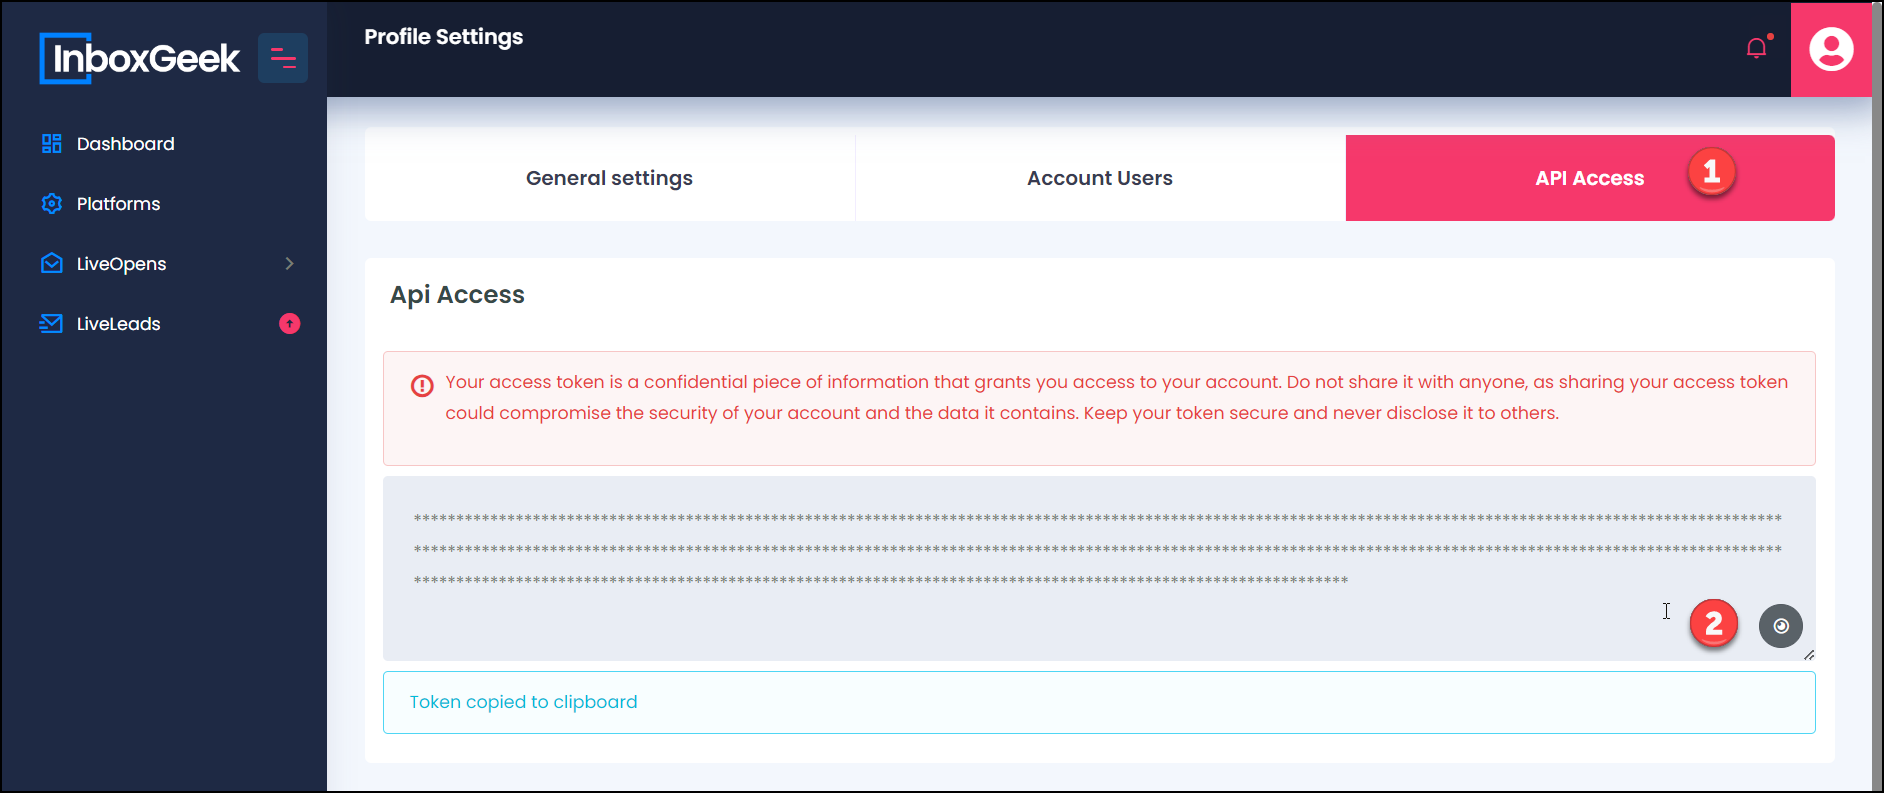Click the masked access token text area
Viewport: 1884px width, 793px height.
click(1099, 568)
